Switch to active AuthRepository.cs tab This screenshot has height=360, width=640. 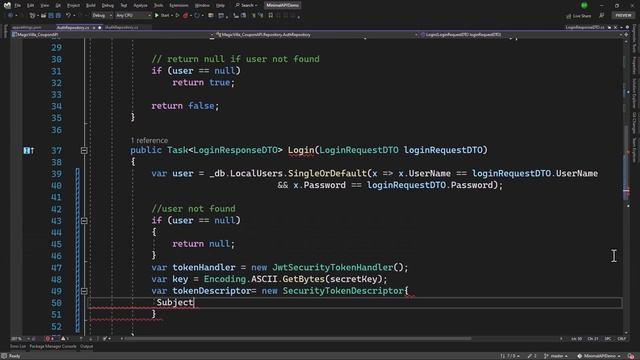pos(73,27)
